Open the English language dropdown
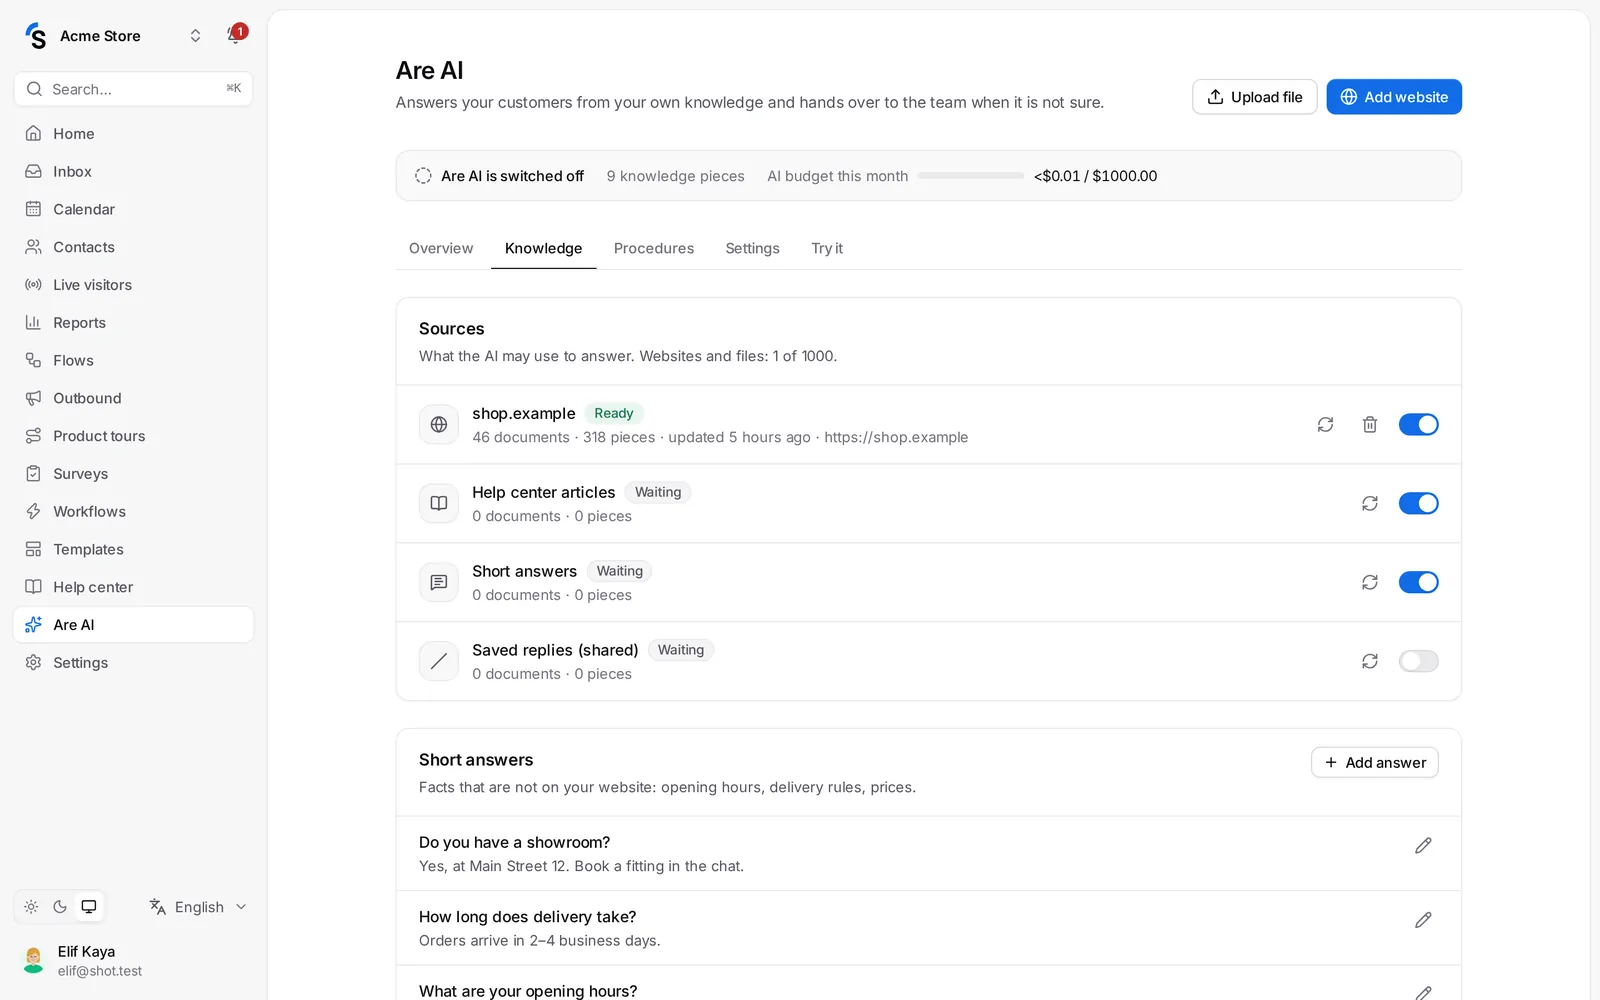 (x=198, y=907)
